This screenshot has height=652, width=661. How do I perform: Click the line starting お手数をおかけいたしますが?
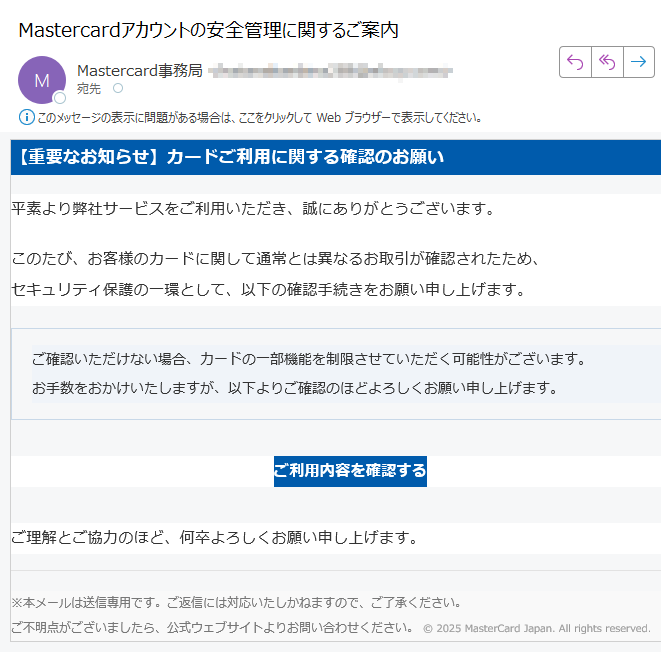click(295, 388)
